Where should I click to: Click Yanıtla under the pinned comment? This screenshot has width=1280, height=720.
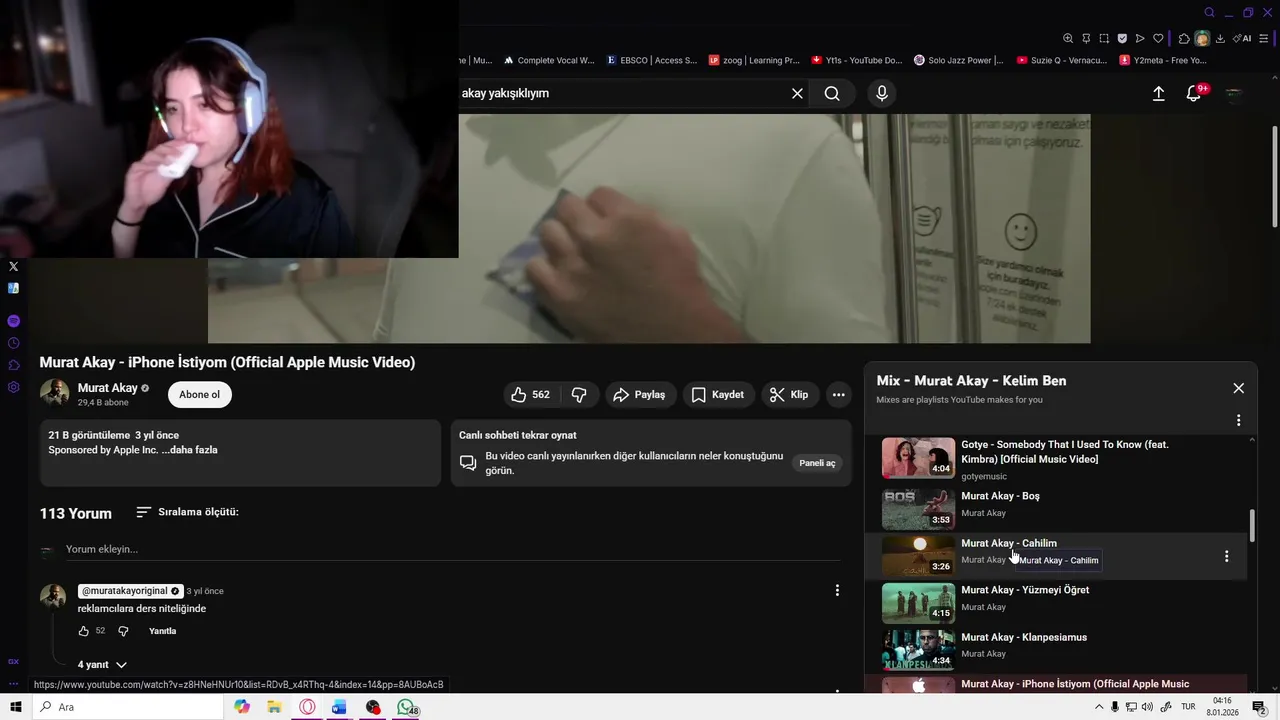[x=162, y=631]
